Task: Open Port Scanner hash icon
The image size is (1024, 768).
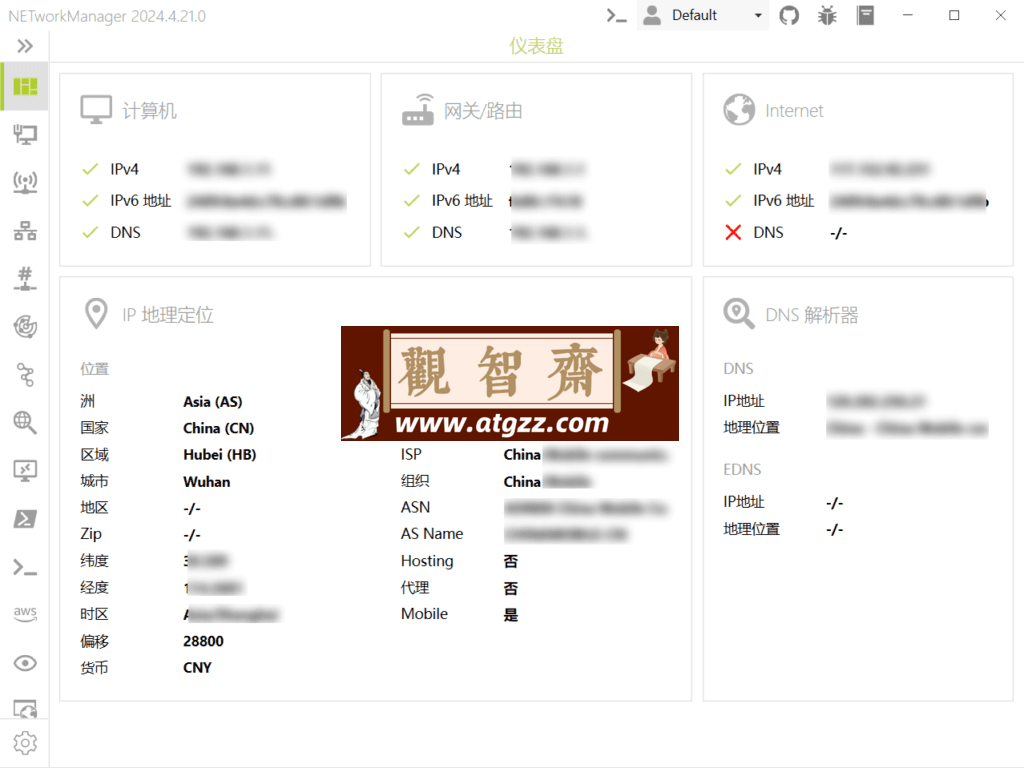Action: coord(25,278)
